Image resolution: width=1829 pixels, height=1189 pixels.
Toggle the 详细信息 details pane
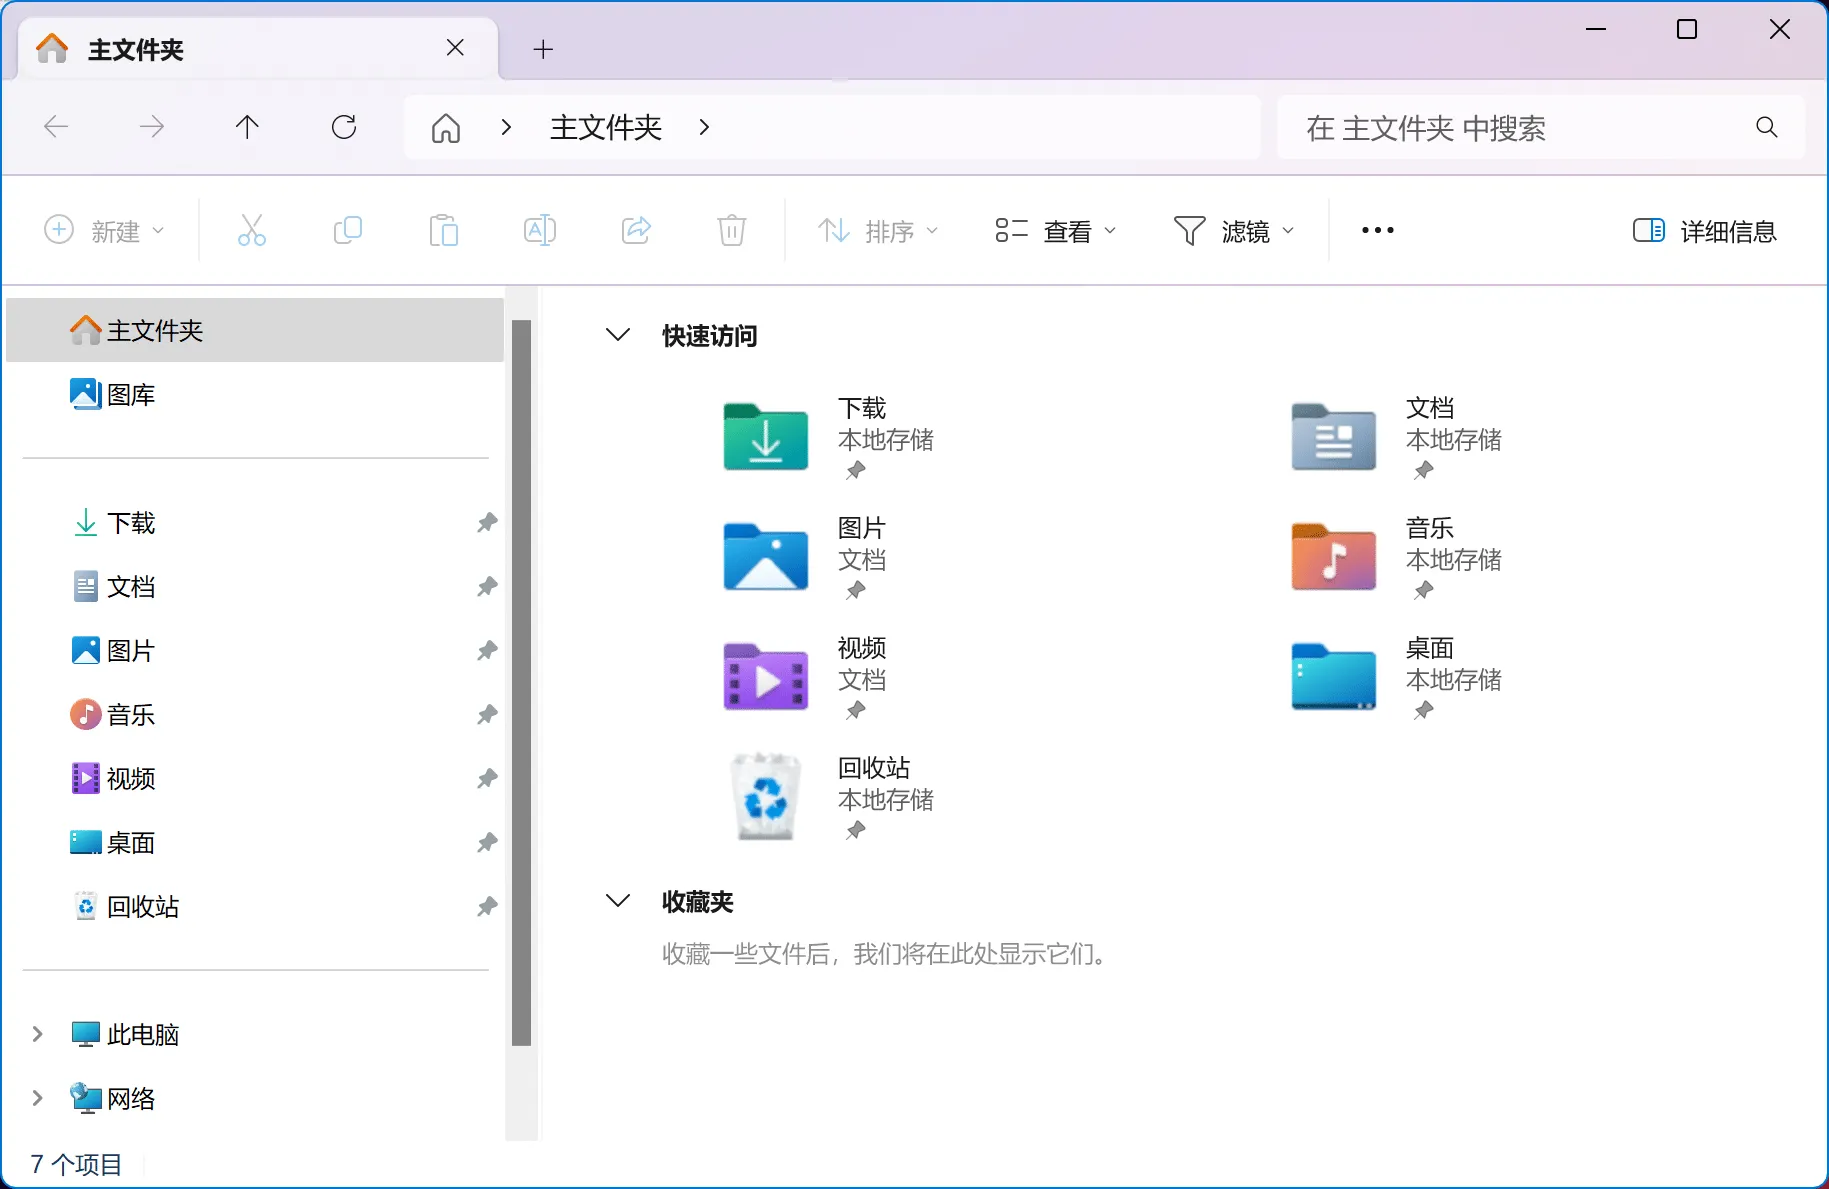1705,231
